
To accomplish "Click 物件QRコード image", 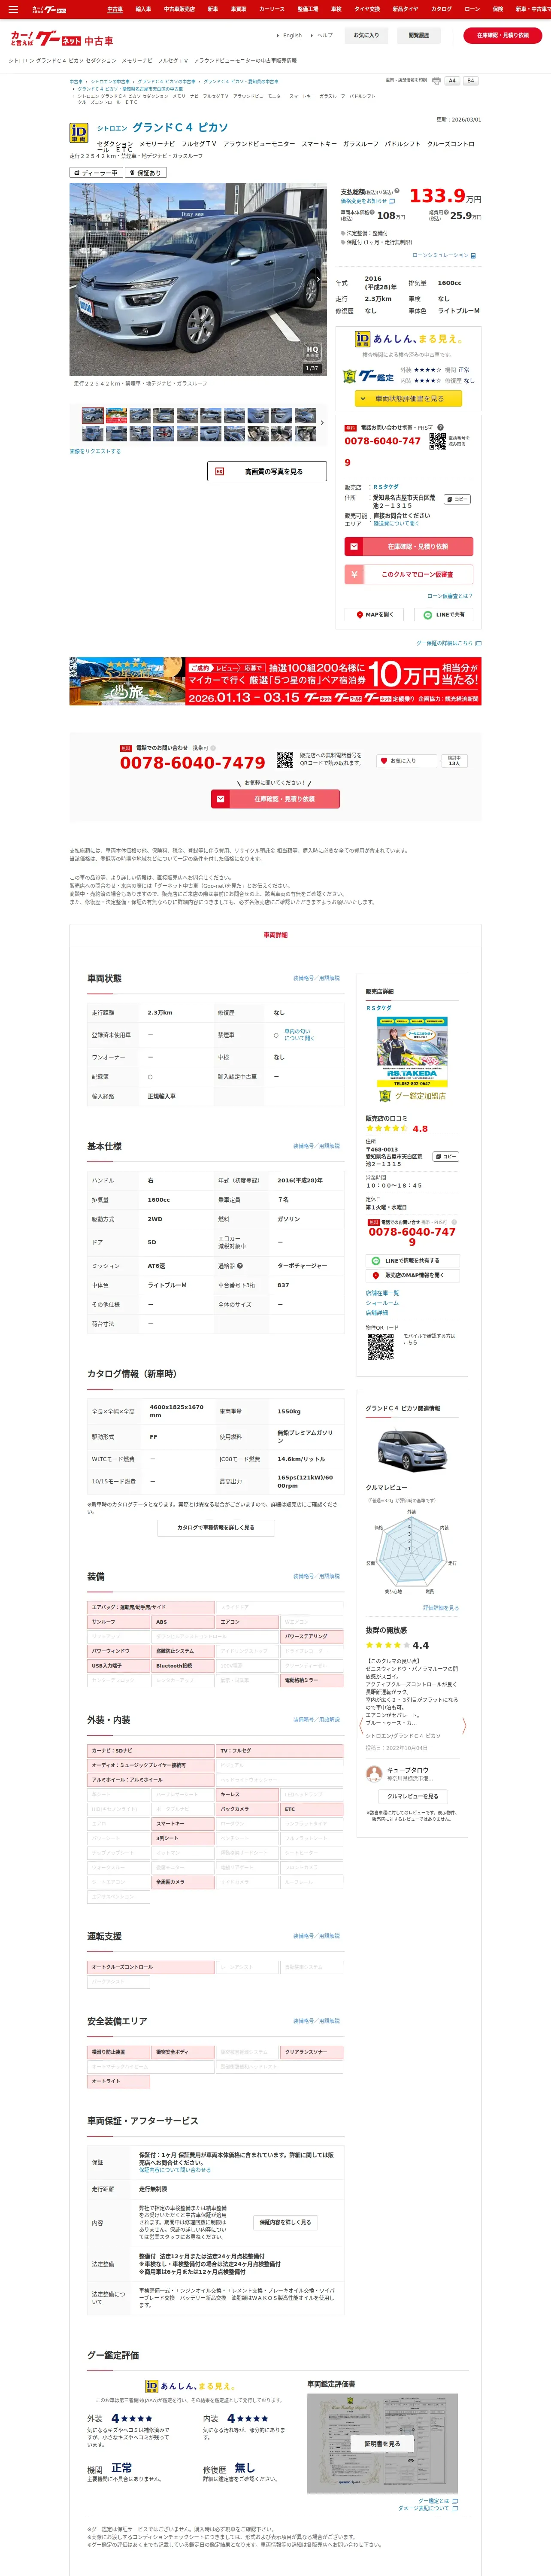I will (380, 1347).
